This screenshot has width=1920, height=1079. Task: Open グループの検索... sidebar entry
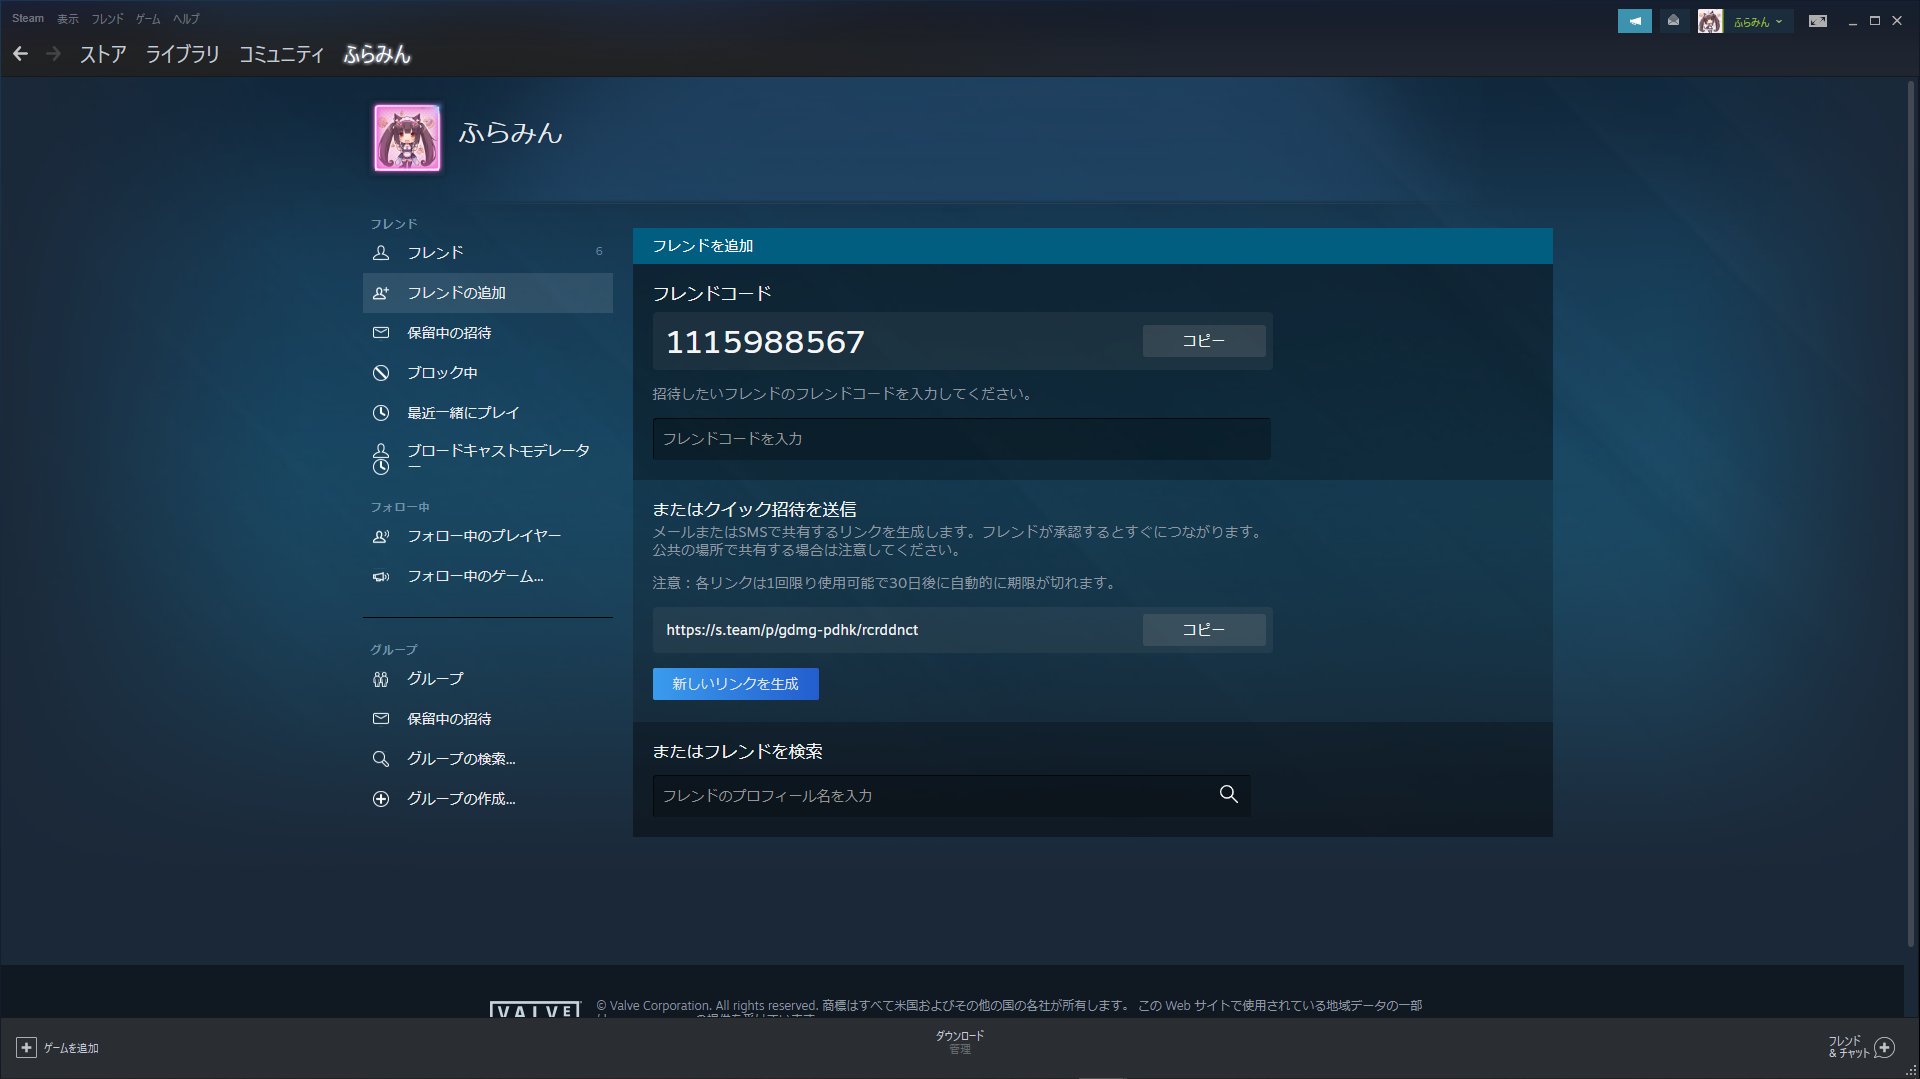[488, 759]
